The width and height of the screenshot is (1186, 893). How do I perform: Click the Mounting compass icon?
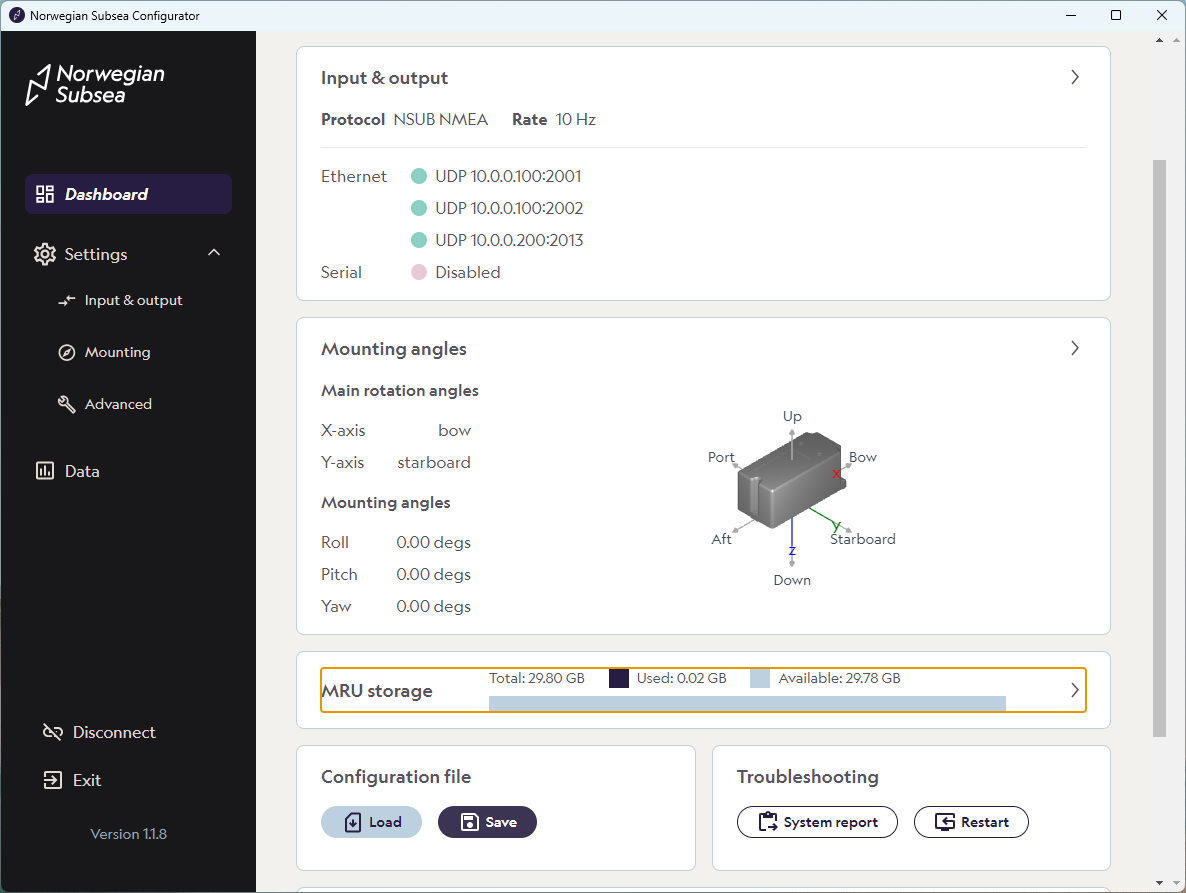(x=67, y=352)
